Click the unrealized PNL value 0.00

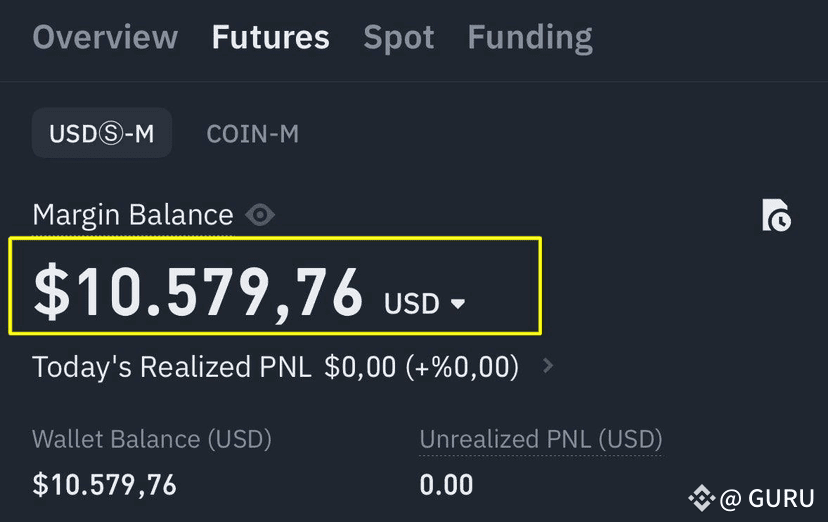[446, 485]
